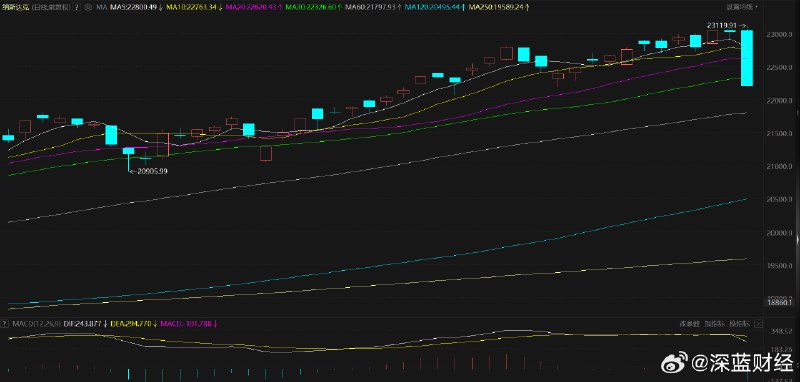Image resolution: width=800 pixels, height=382 pixels.
Task: Click the third text button beside the MACD close icon
Action: click(x=740, y=324)
